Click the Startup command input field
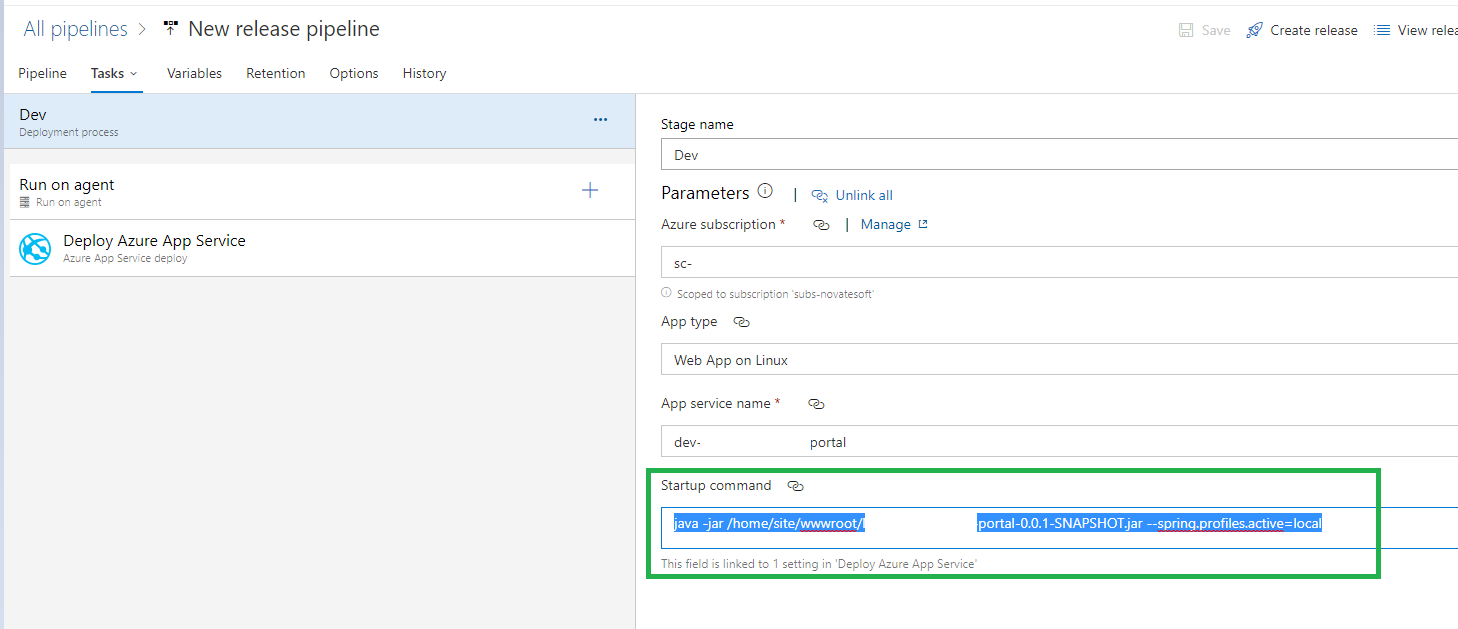Viewport: 1458px width, 629px height. (1059, 528)
